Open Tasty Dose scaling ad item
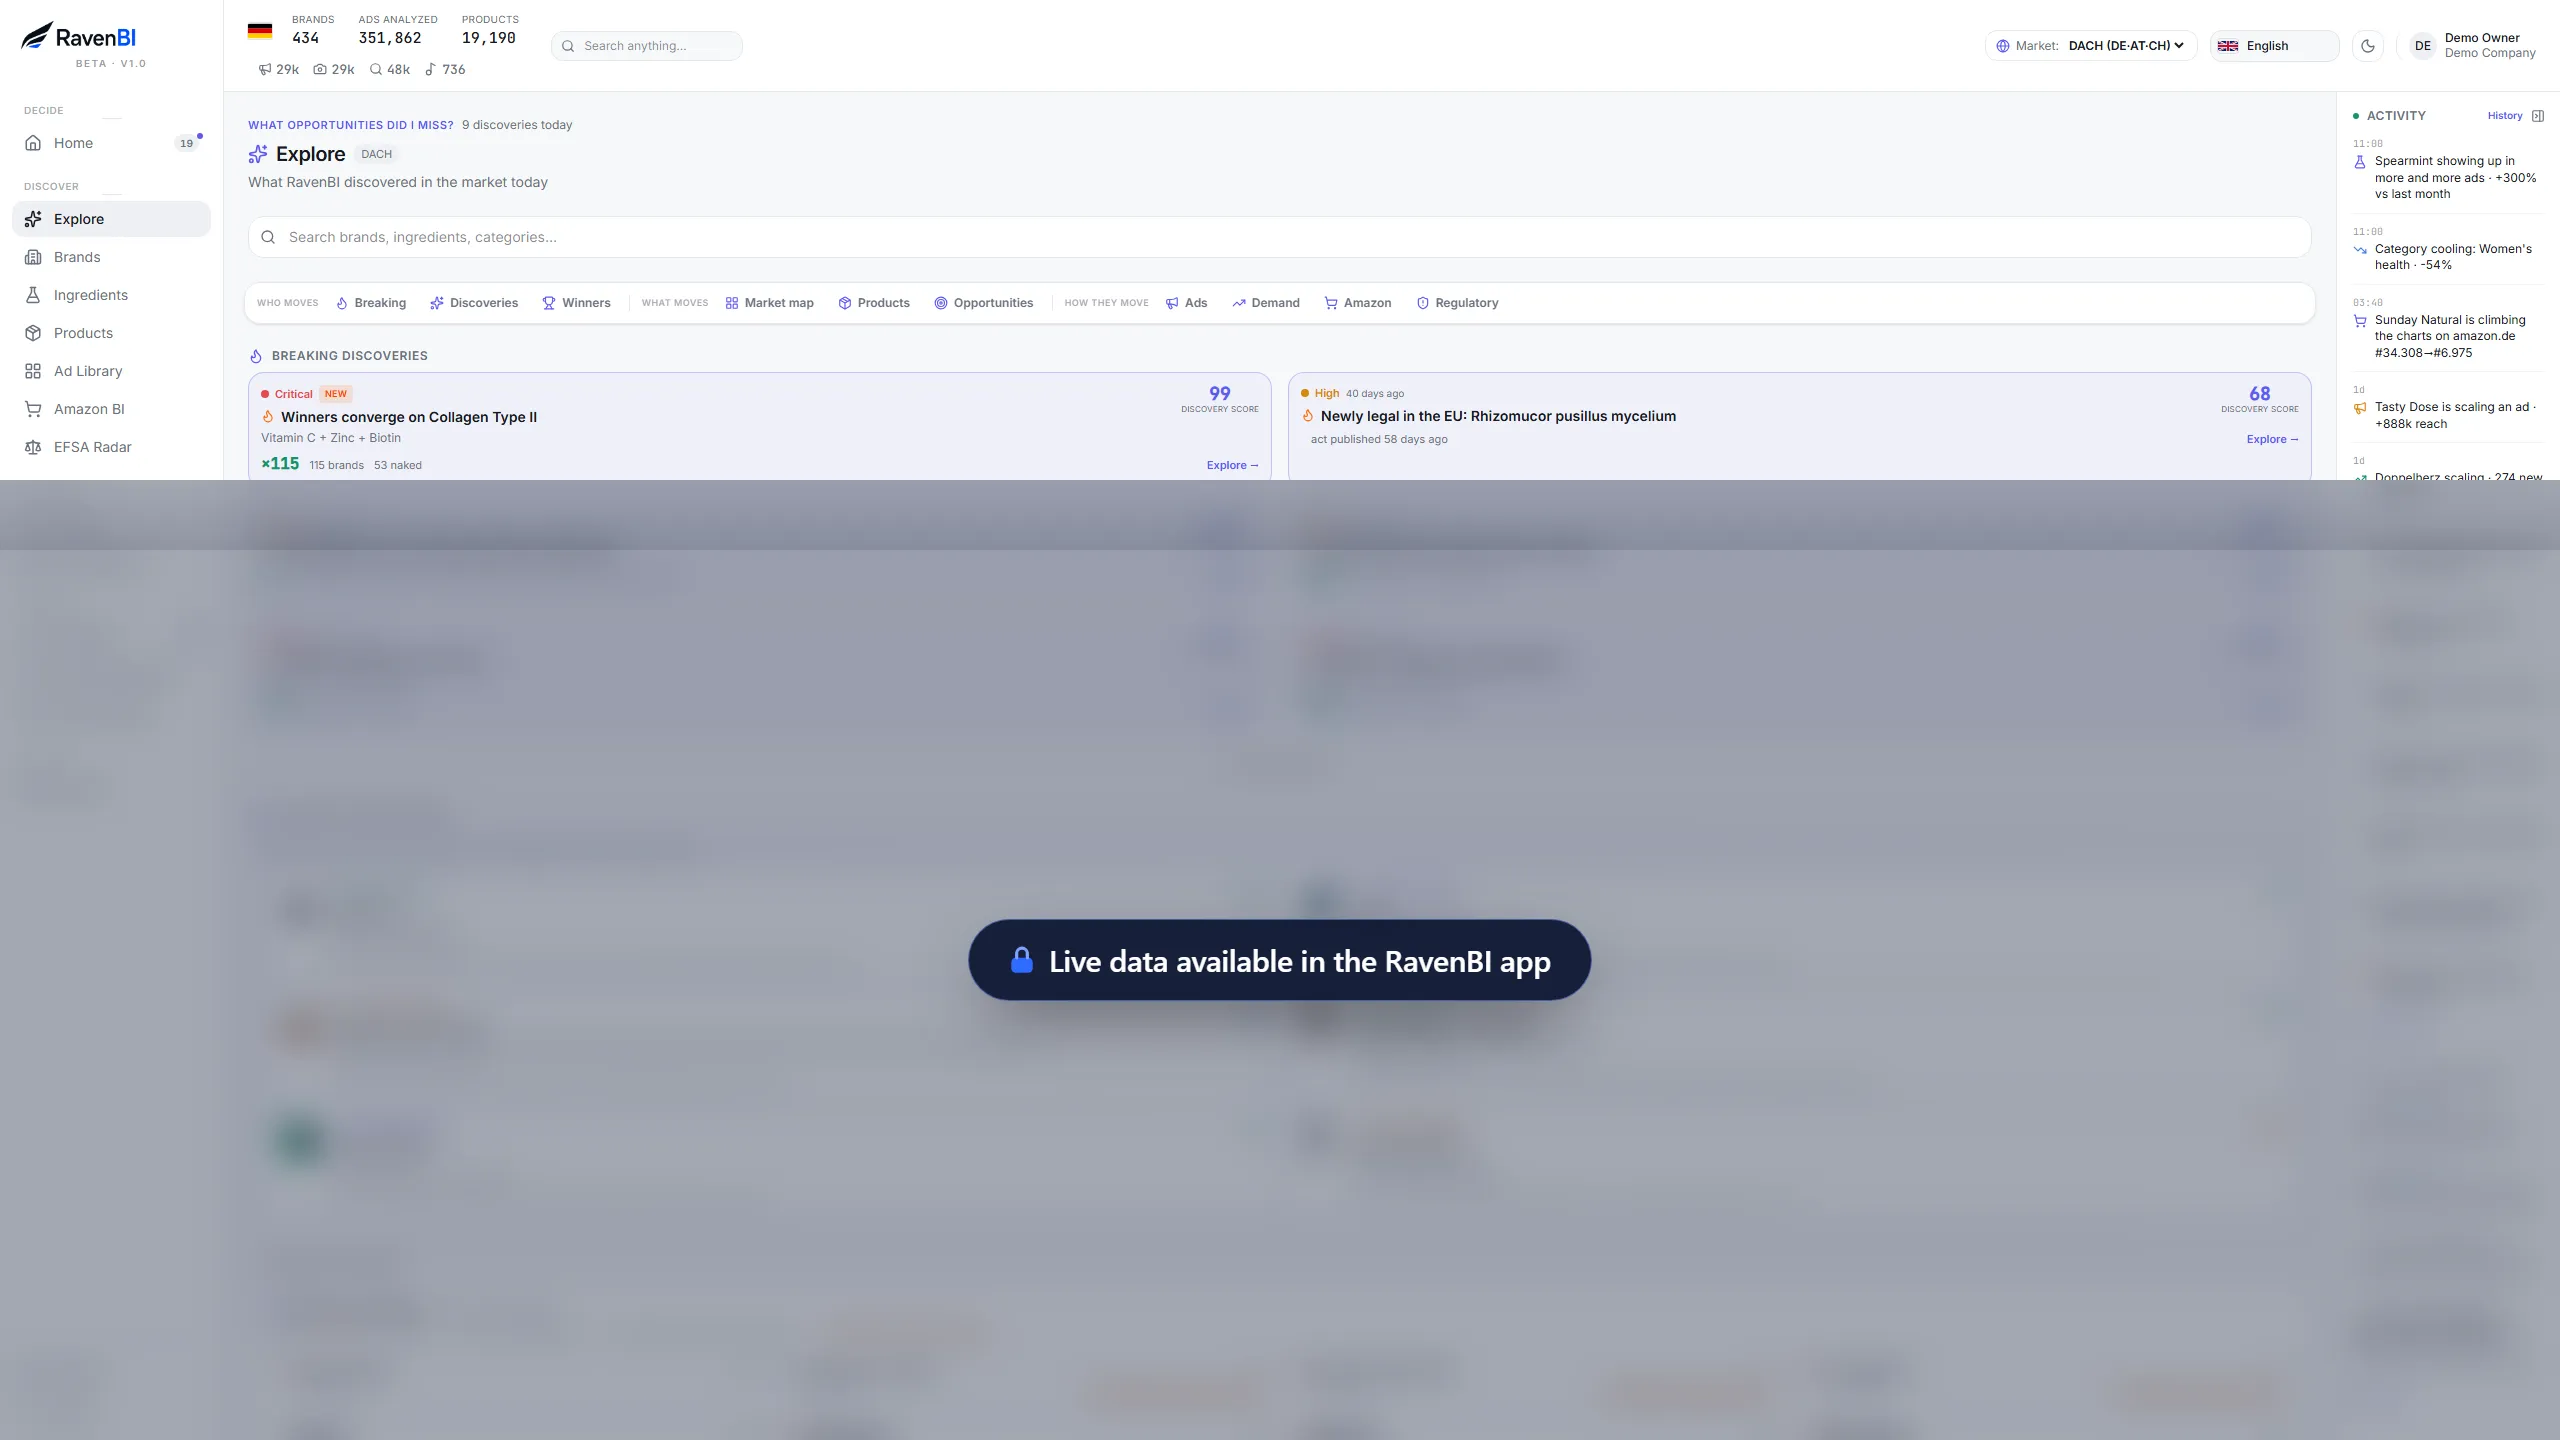The image size is (2560, 1440). (x=2446, y=407)
